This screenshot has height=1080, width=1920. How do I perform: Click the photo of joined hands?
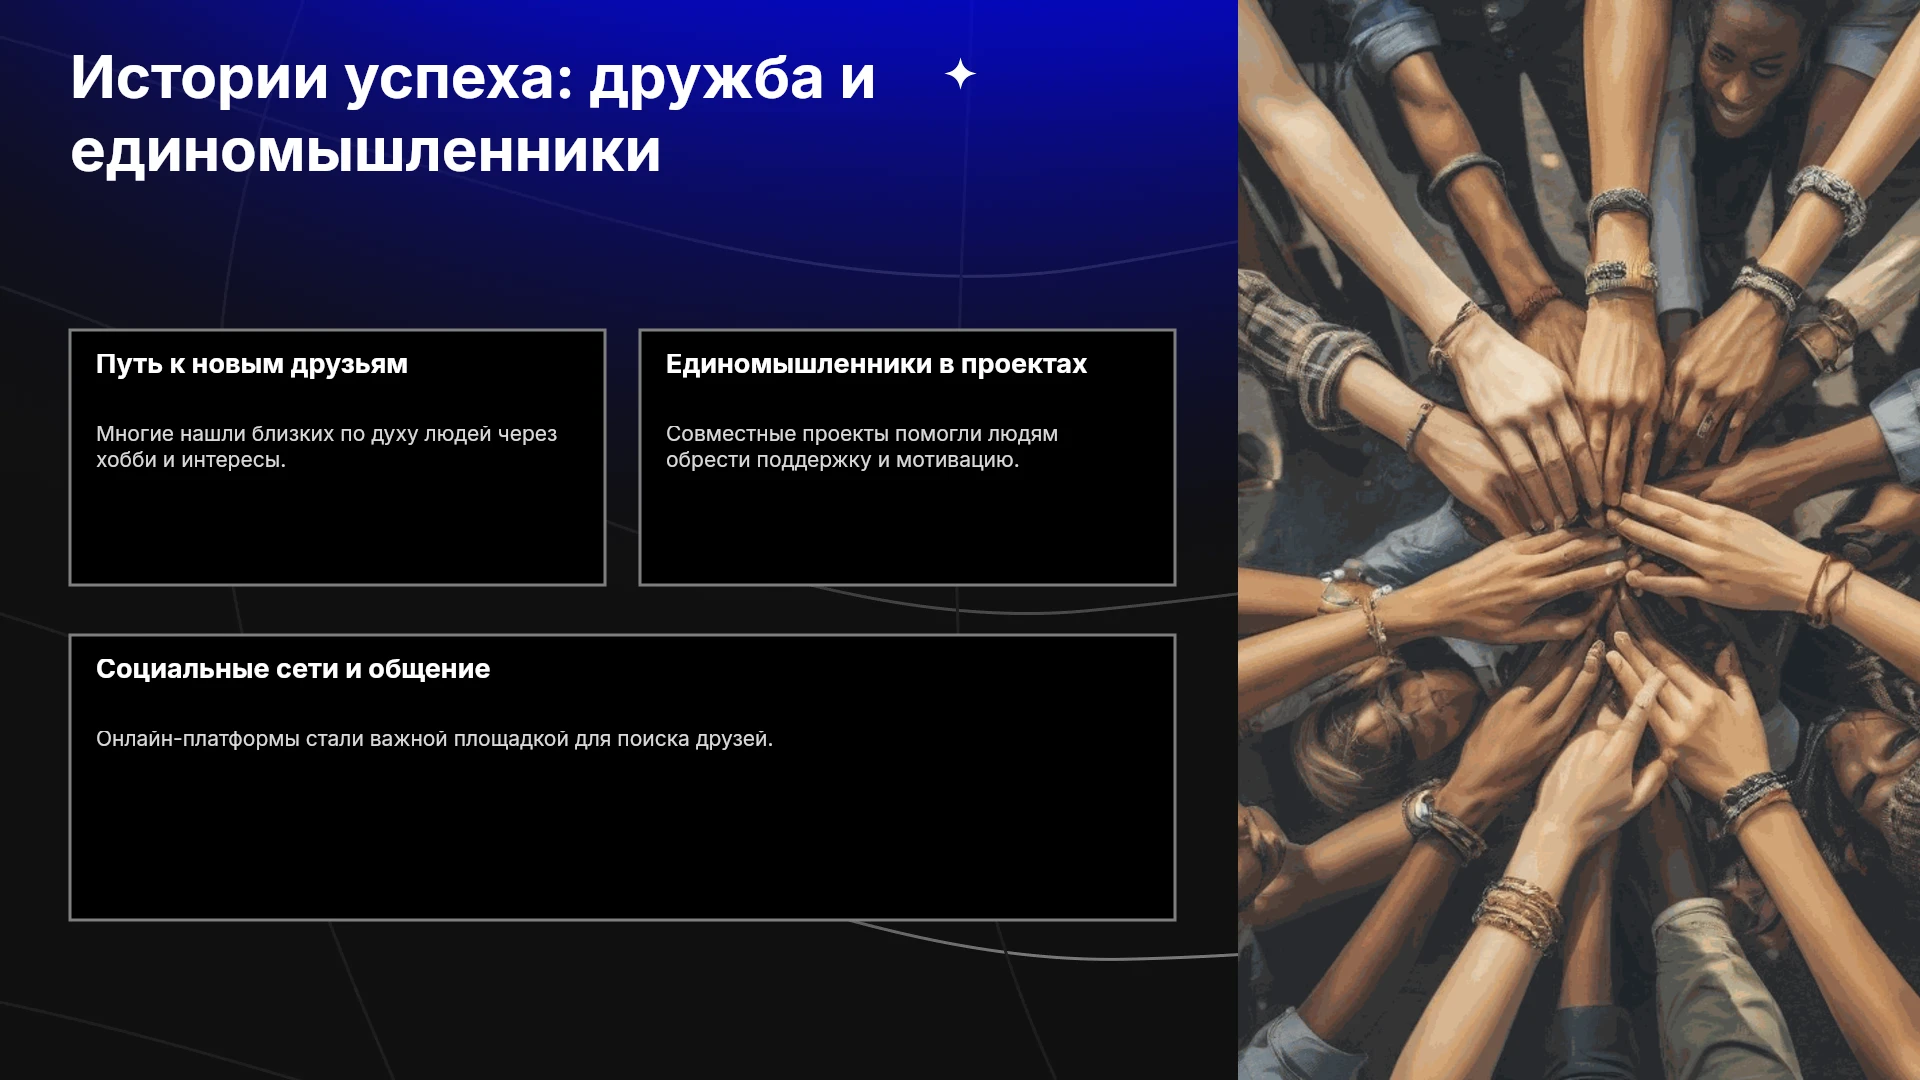[1579, 540]
